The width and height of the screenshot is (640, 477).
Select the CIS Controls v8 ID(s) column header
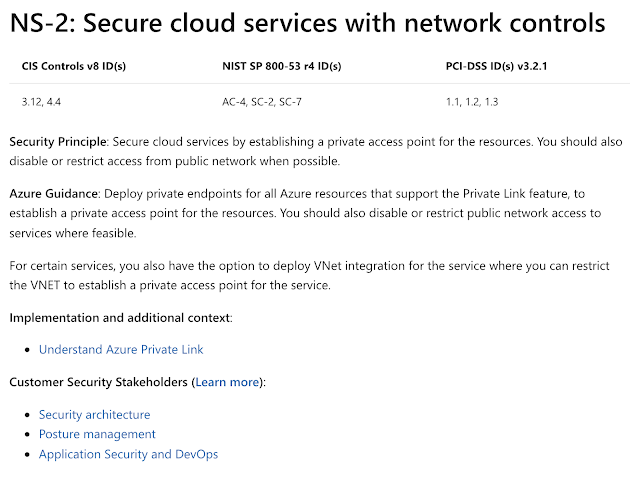73,66
